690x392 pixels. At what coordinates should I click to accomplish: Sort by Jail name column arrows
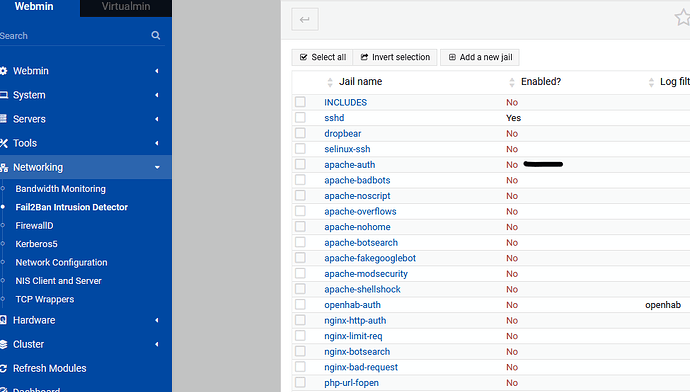330,82
